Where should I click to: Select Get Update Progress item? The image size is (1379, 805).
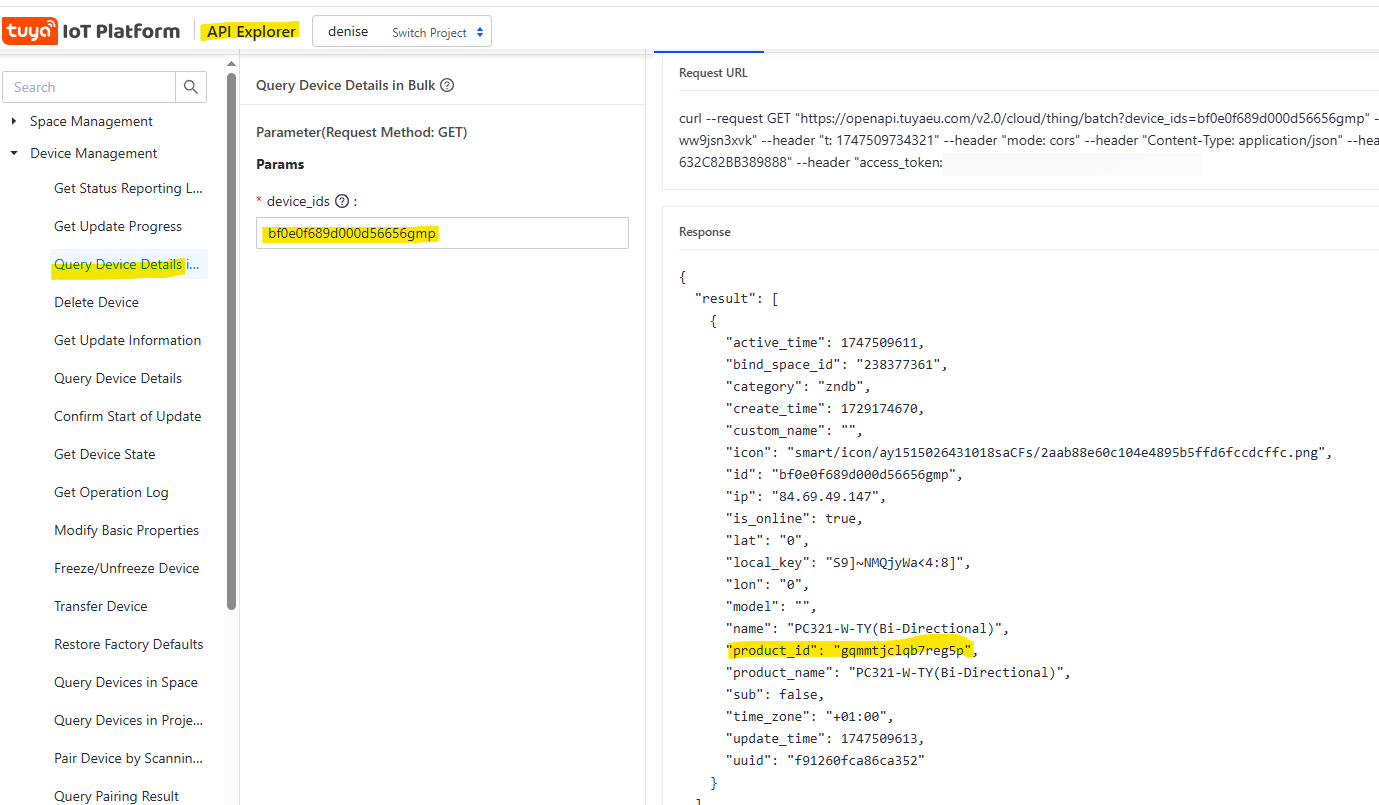(118, 226)
